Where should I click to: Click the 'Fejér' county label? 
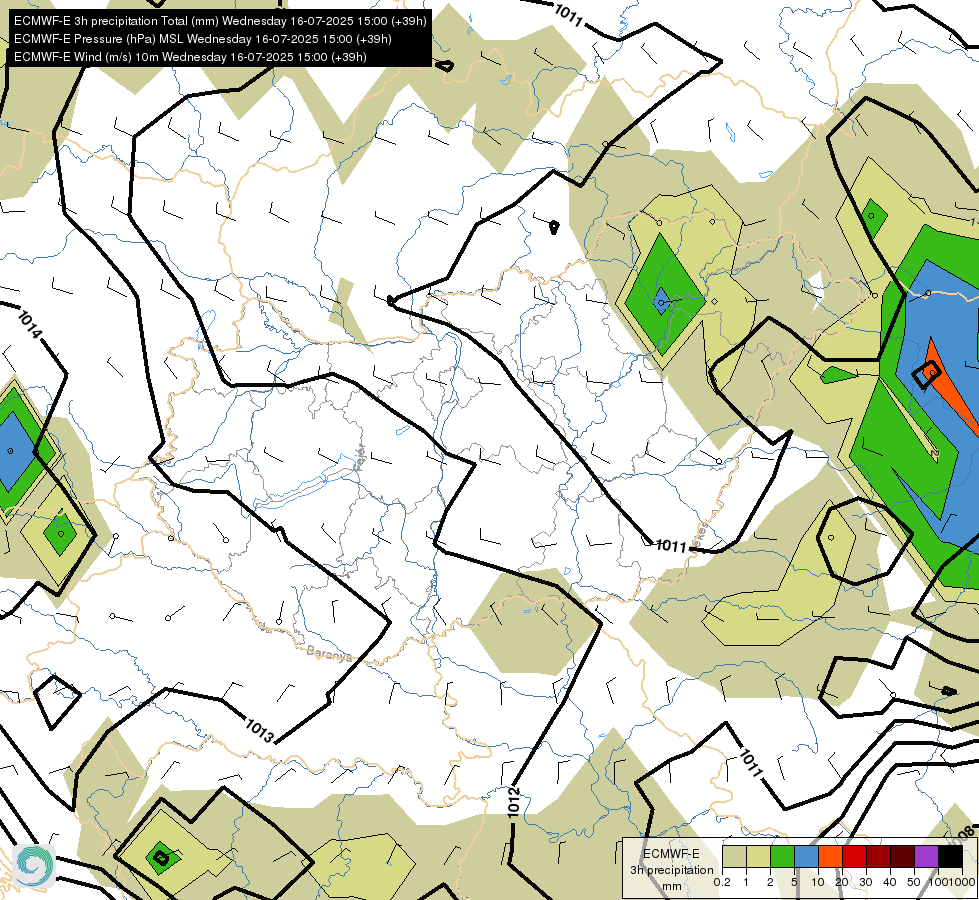pyautogui.click(x=360, y=459)
